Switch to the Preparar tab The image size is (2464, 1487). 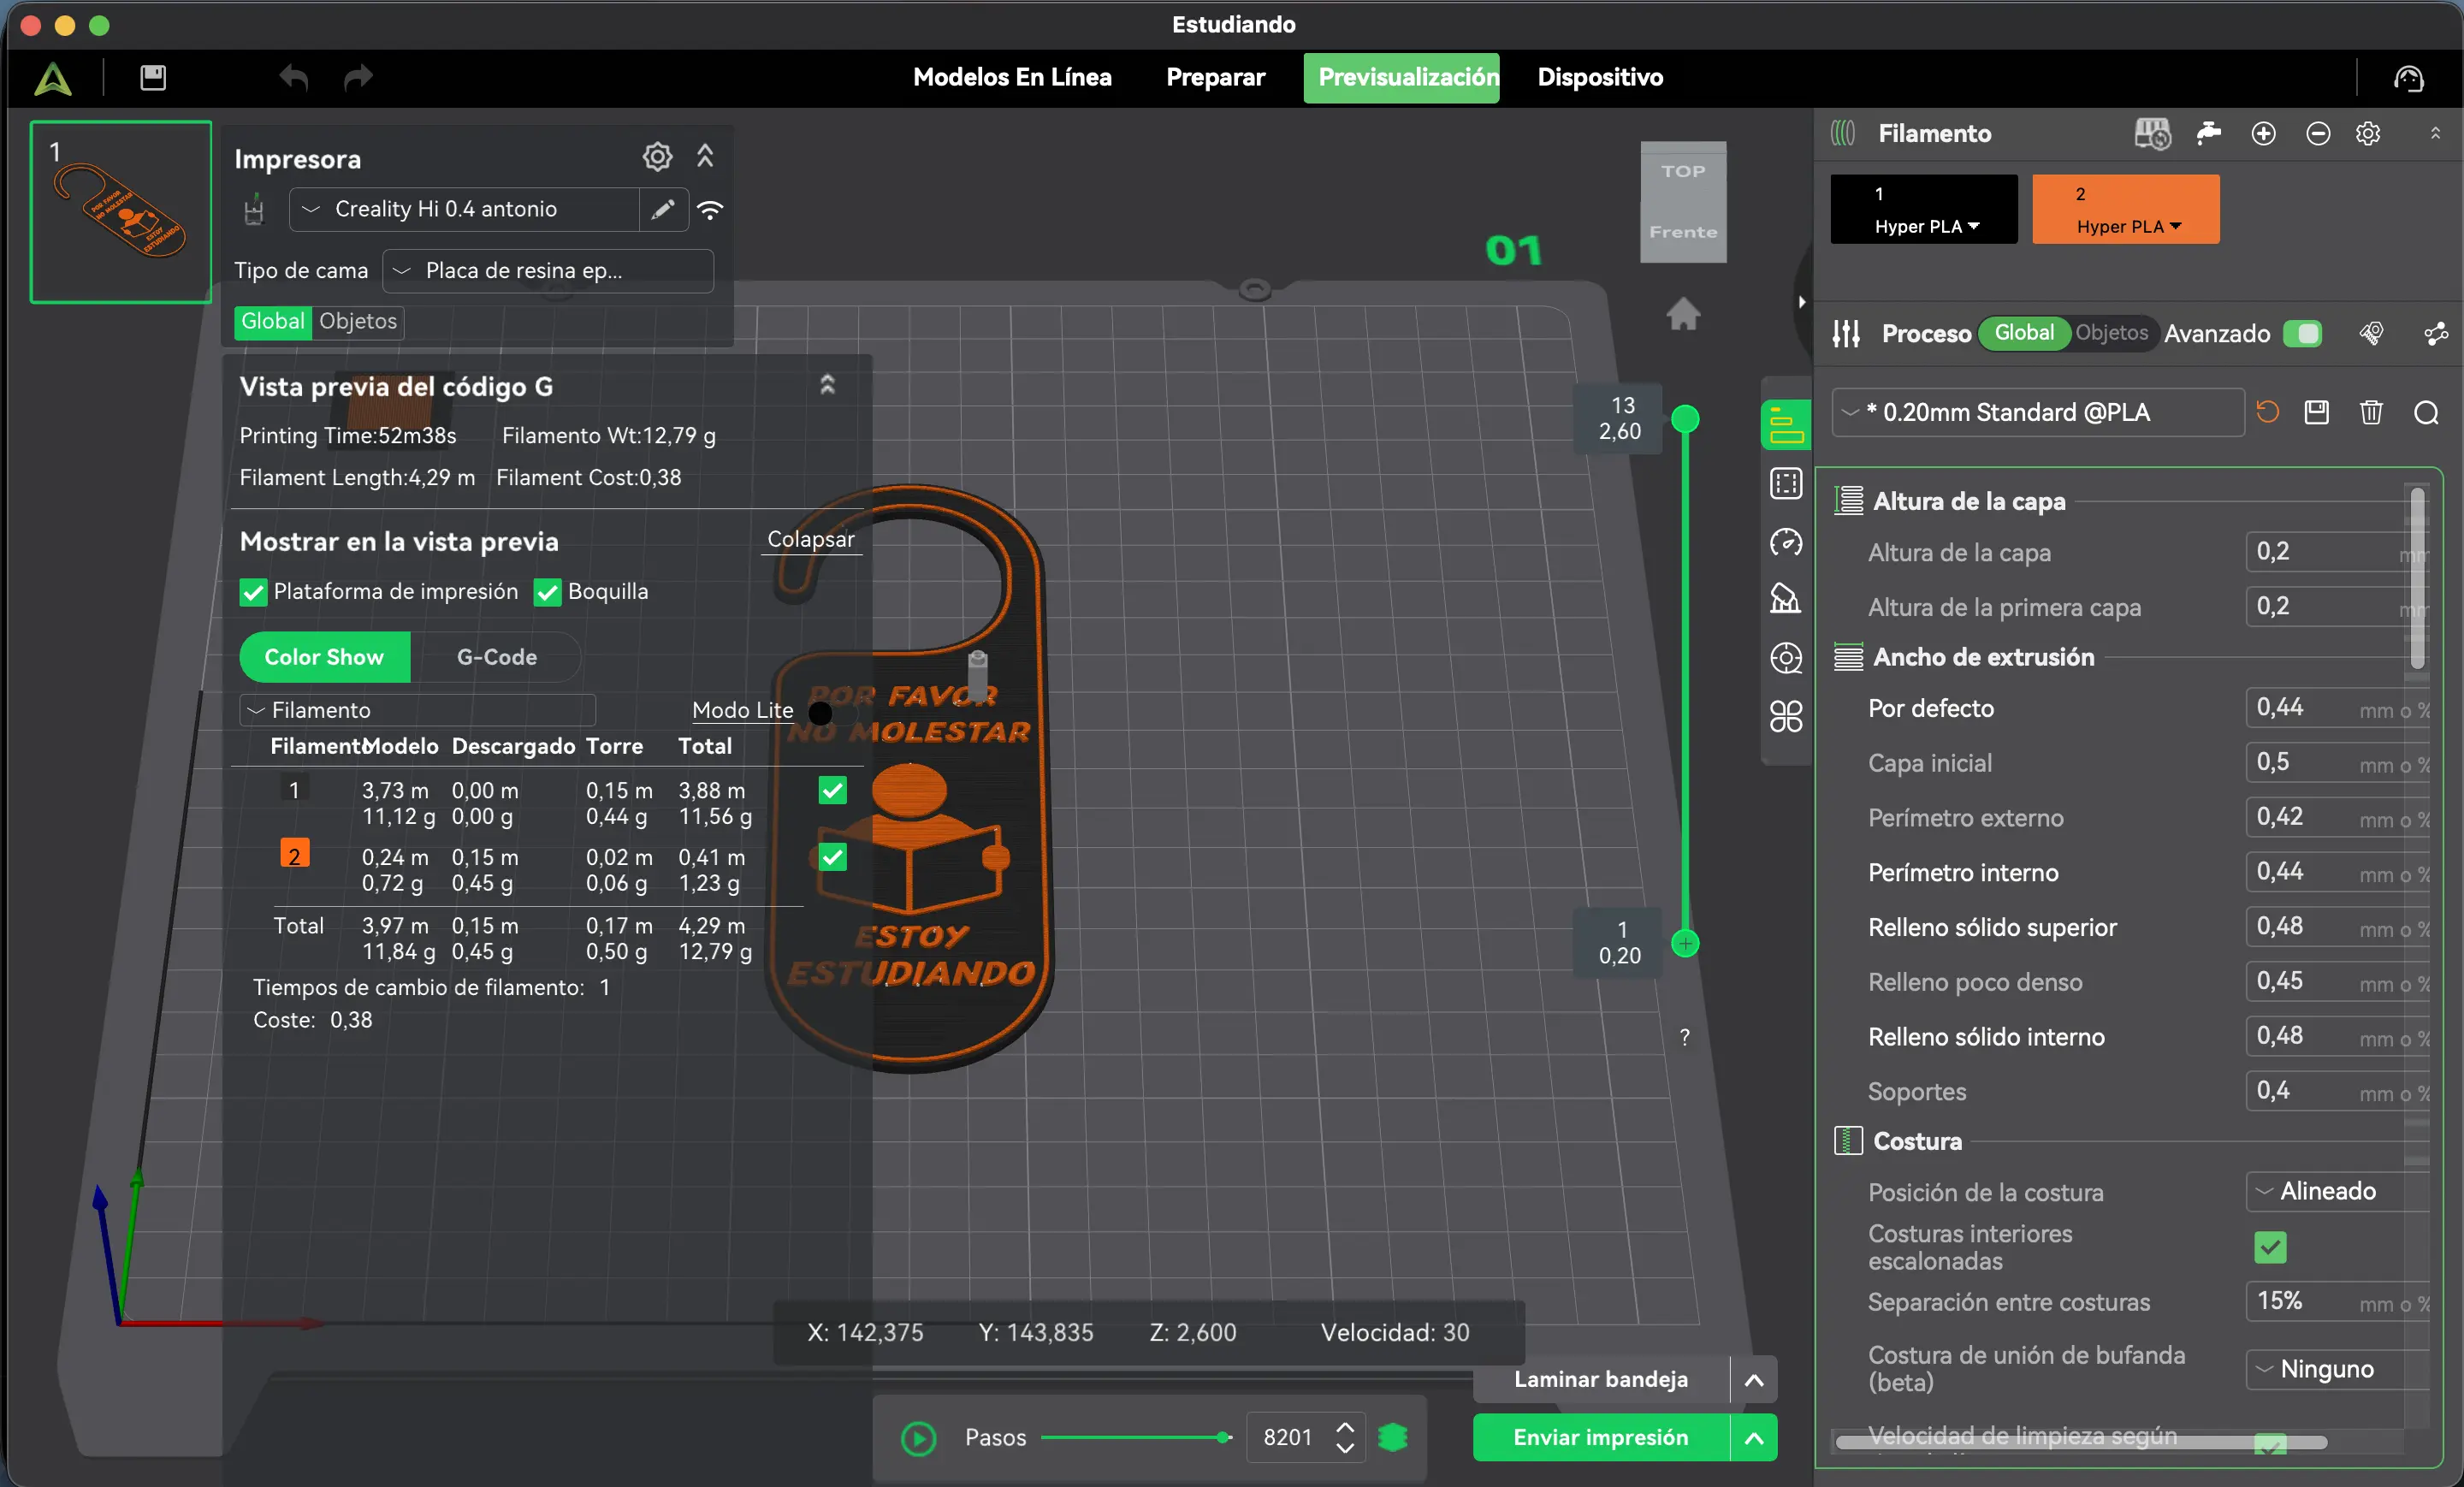(x=1215, y=77)
